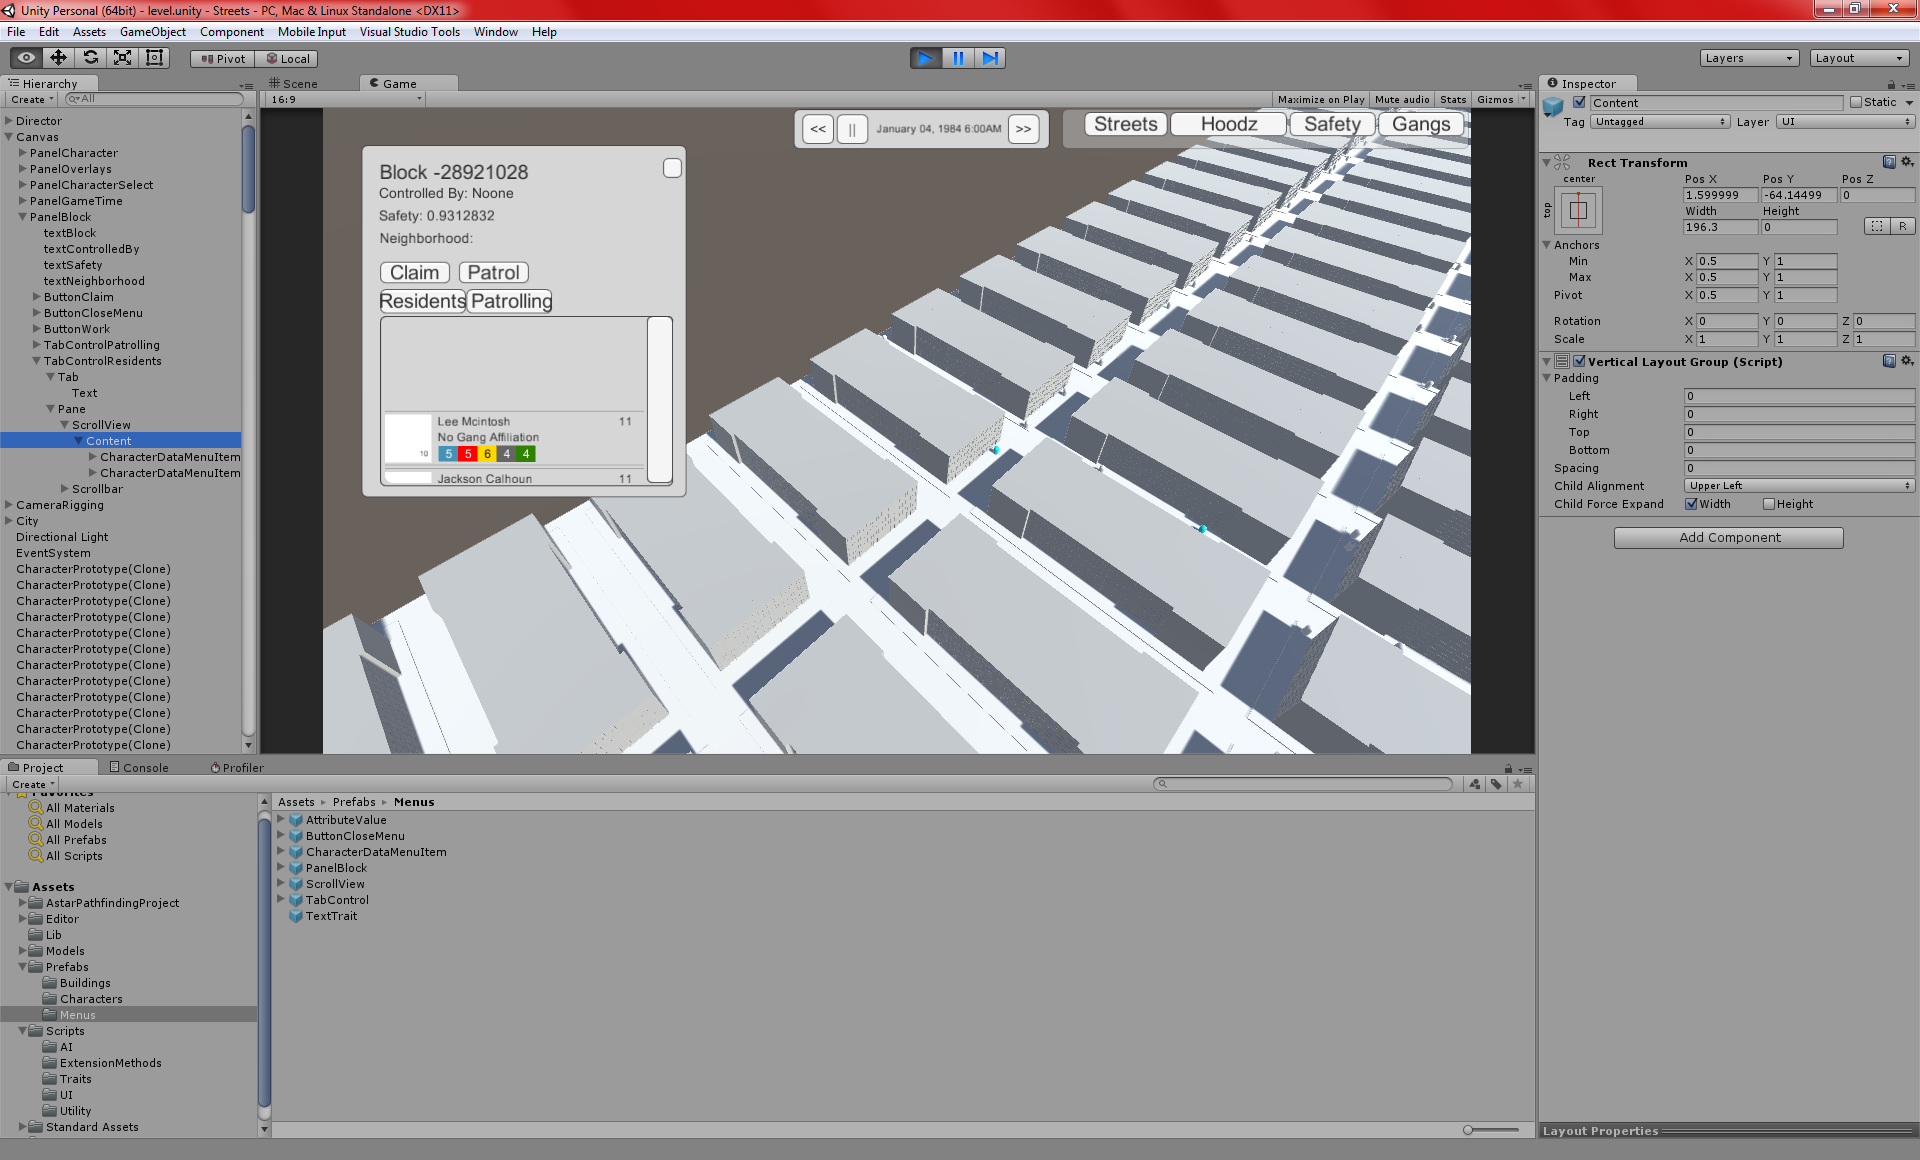Click Add Component button

tap(1729, 537)
